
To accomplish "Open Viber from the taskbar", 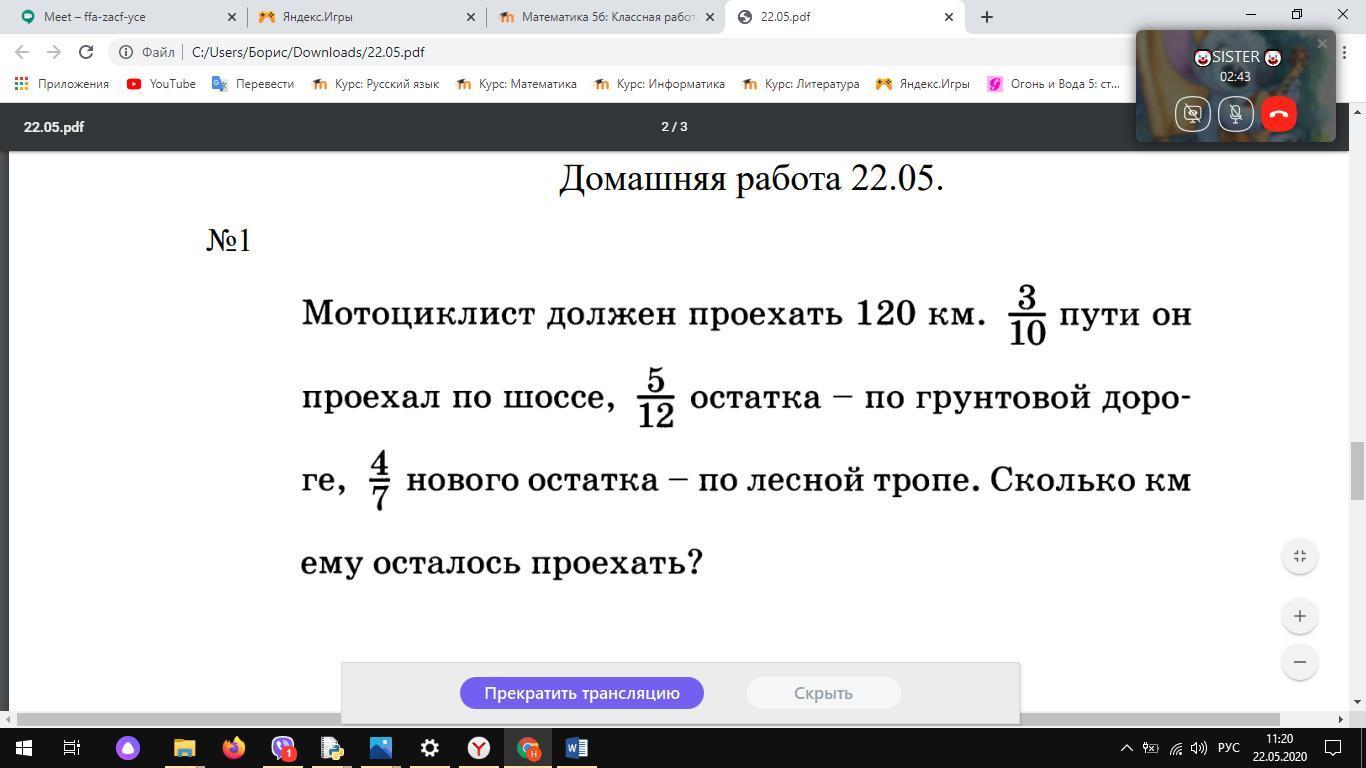I will click(283, 748).
